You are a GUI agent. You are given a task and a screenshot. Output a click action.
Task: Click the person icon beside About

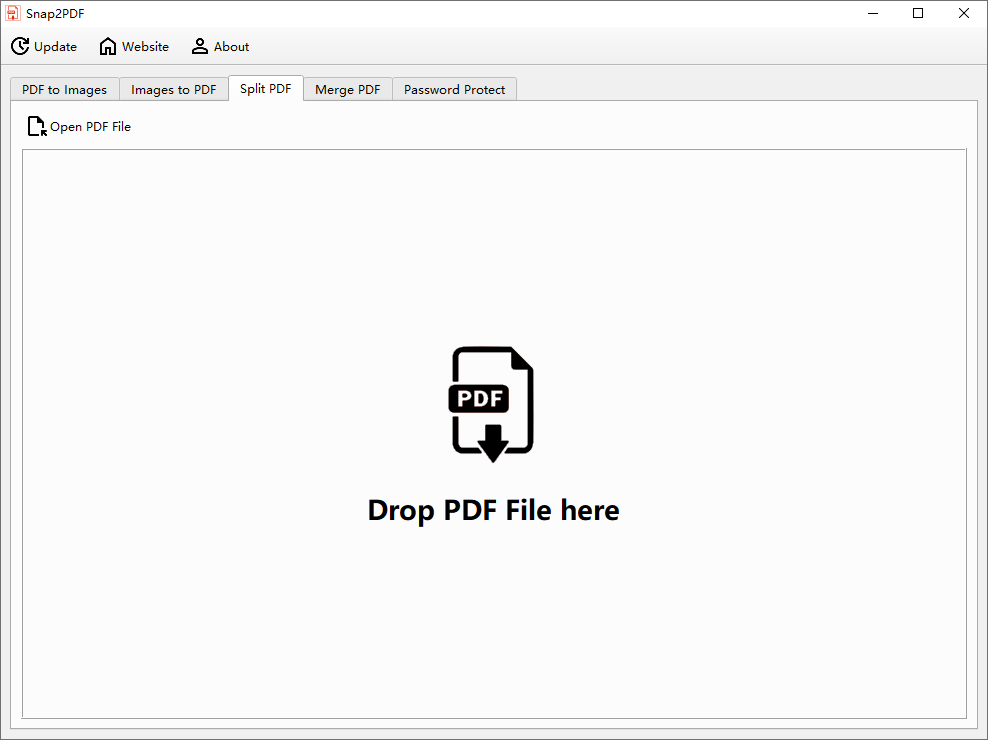(x=200, y=47)
